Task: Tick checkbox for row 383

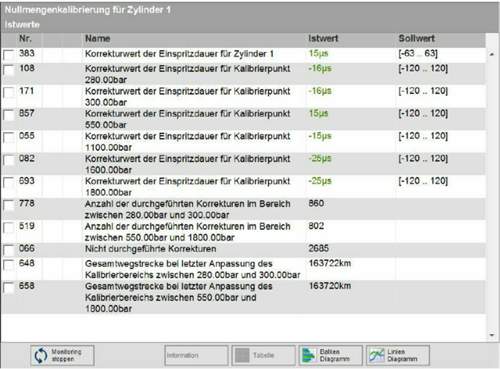Action: point(9,55)
